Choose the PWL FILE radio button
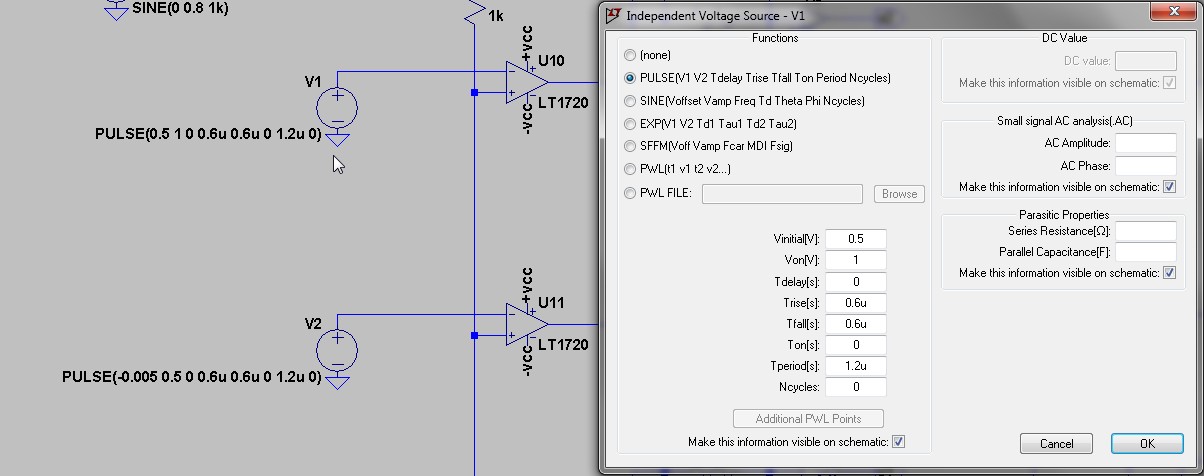The image size is (1204, 476). coord(629,193)
